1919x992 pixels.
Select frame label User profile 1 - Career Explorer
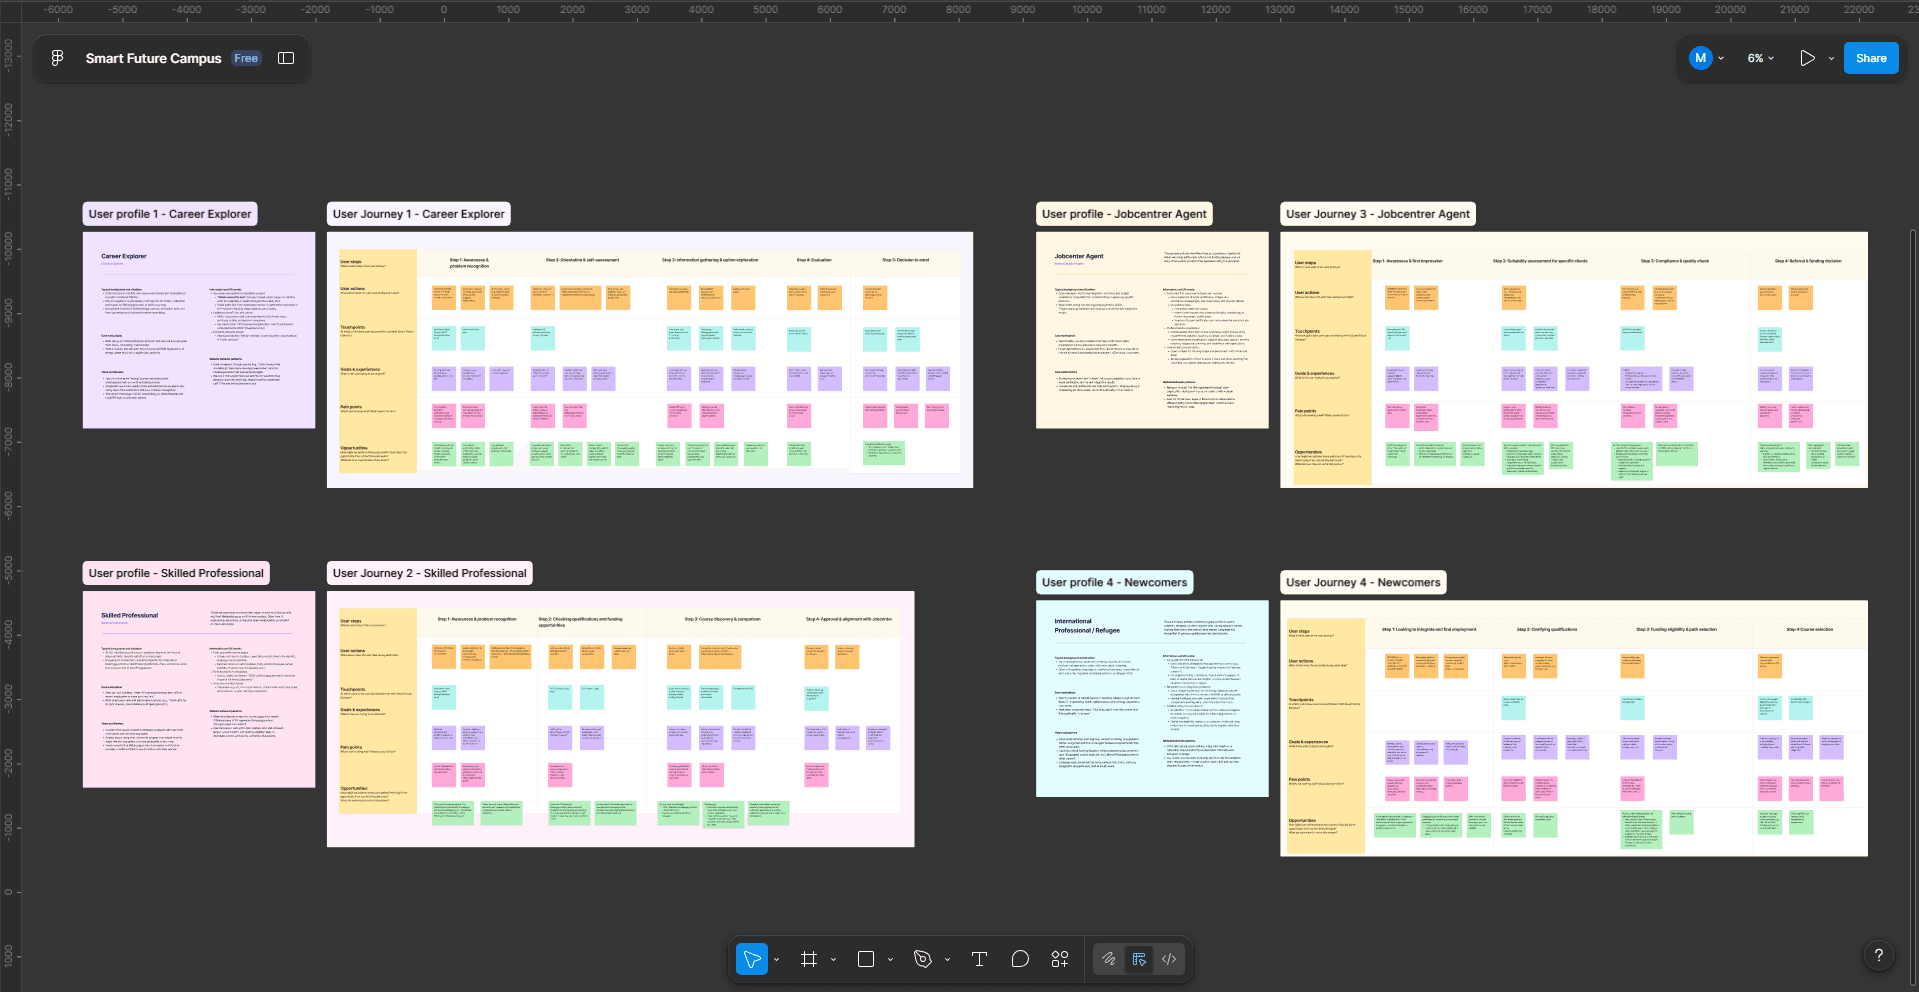click(170, 214)
